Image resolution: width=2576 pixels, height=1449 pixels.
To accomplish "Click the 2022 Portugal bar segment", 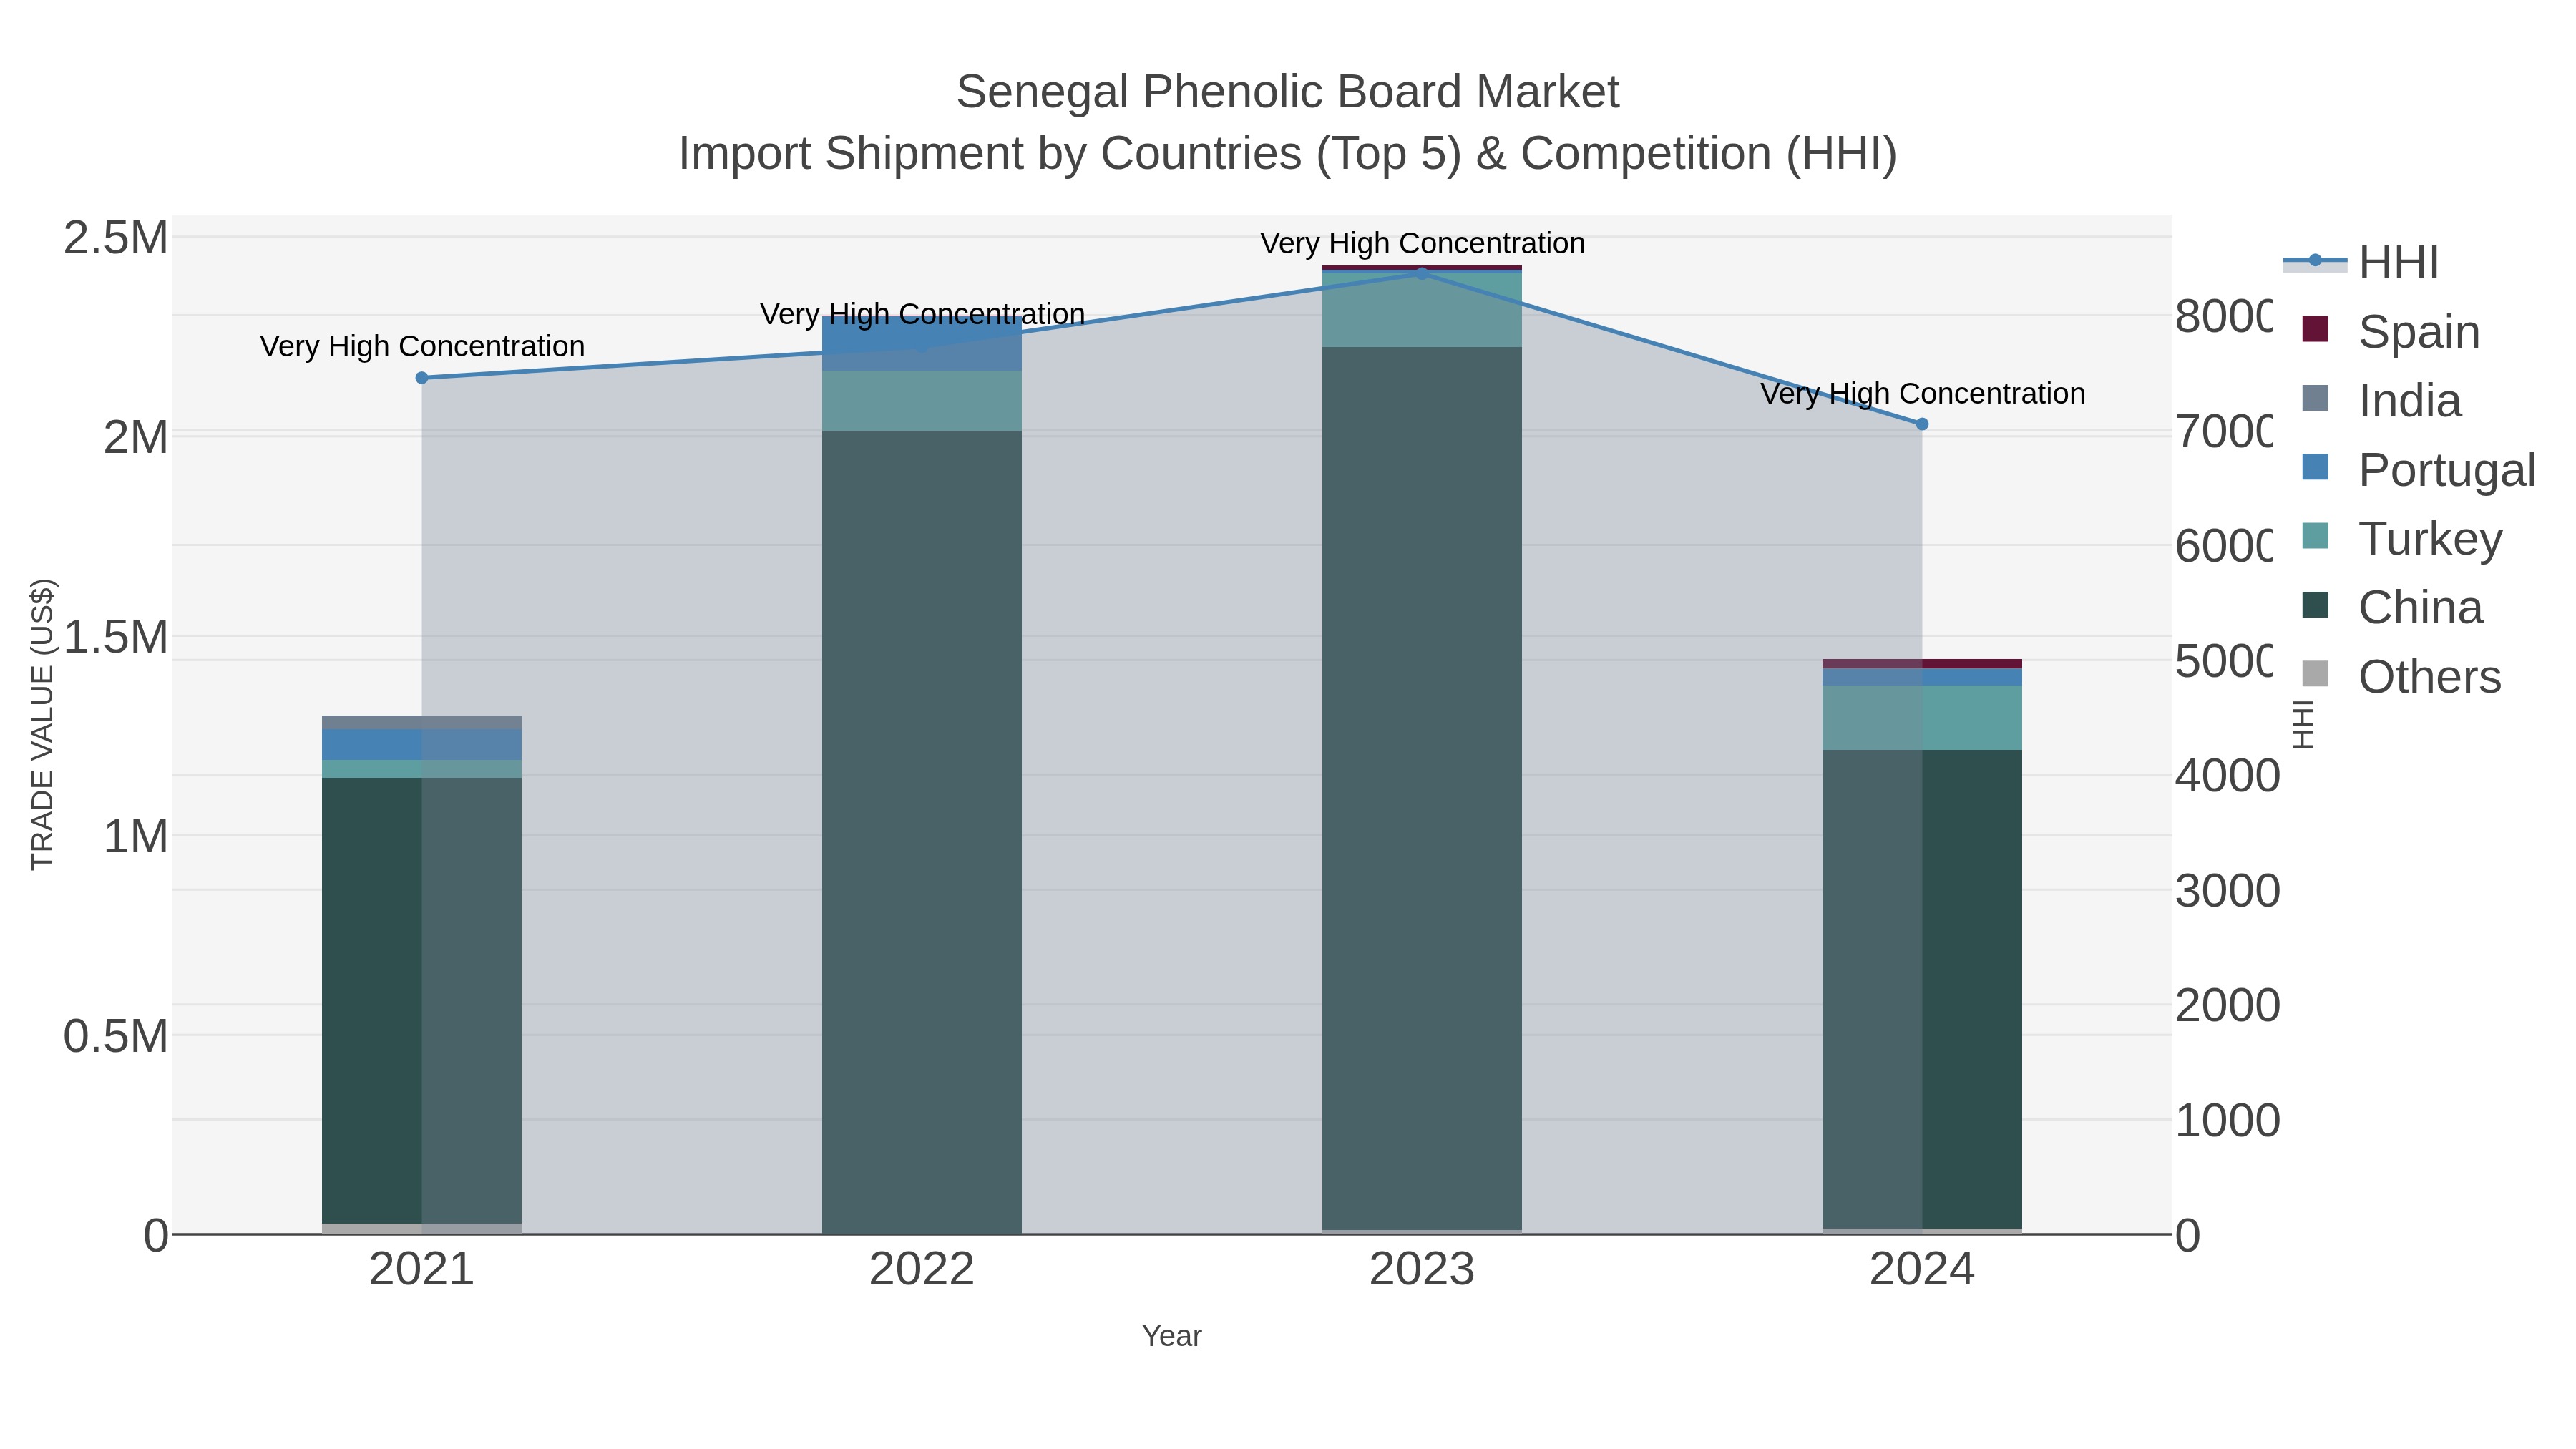I will (922, 344).
